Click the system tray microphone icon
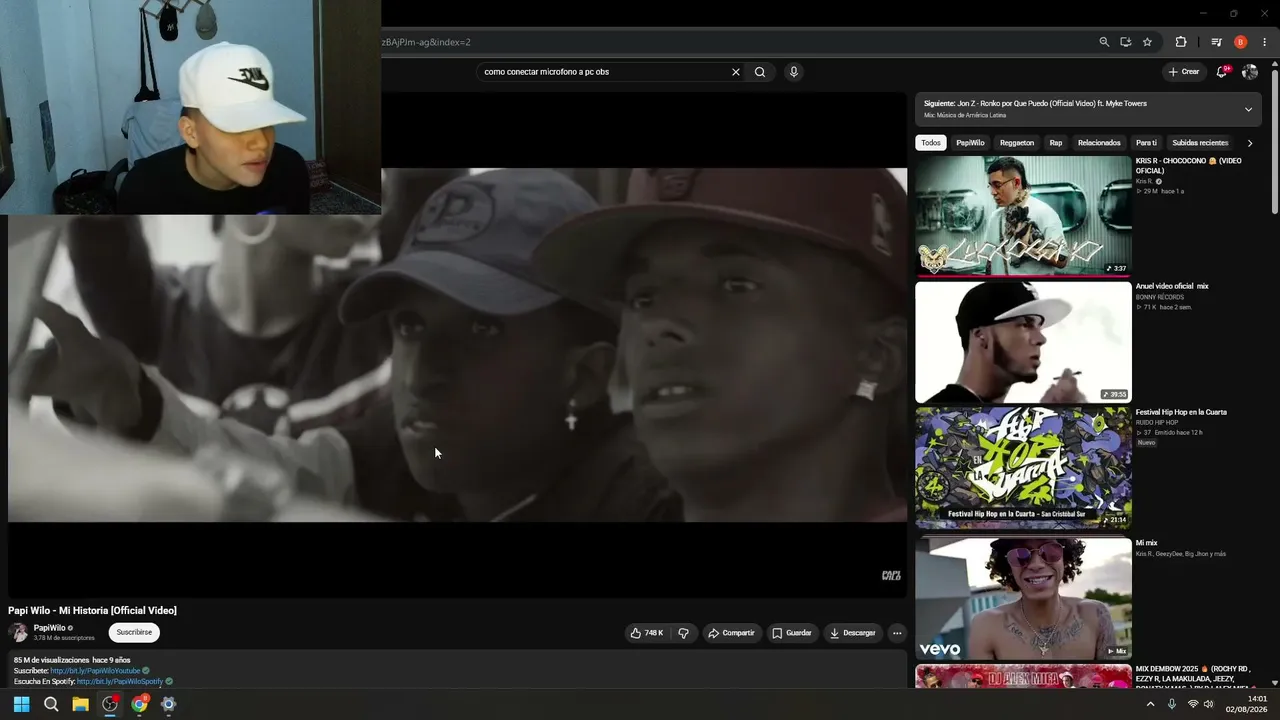The image size is (1280, 720). pyautogui.click(x=1172, y=704)
